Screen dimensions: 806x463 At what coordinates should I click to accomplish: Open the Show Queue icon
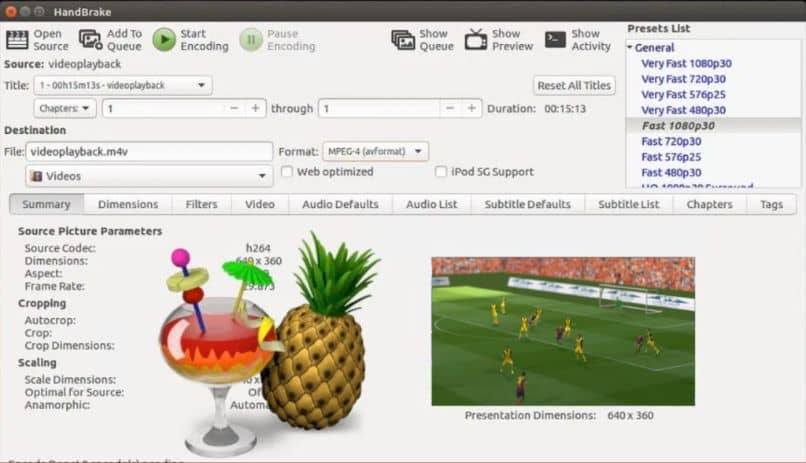coord(403,40)
